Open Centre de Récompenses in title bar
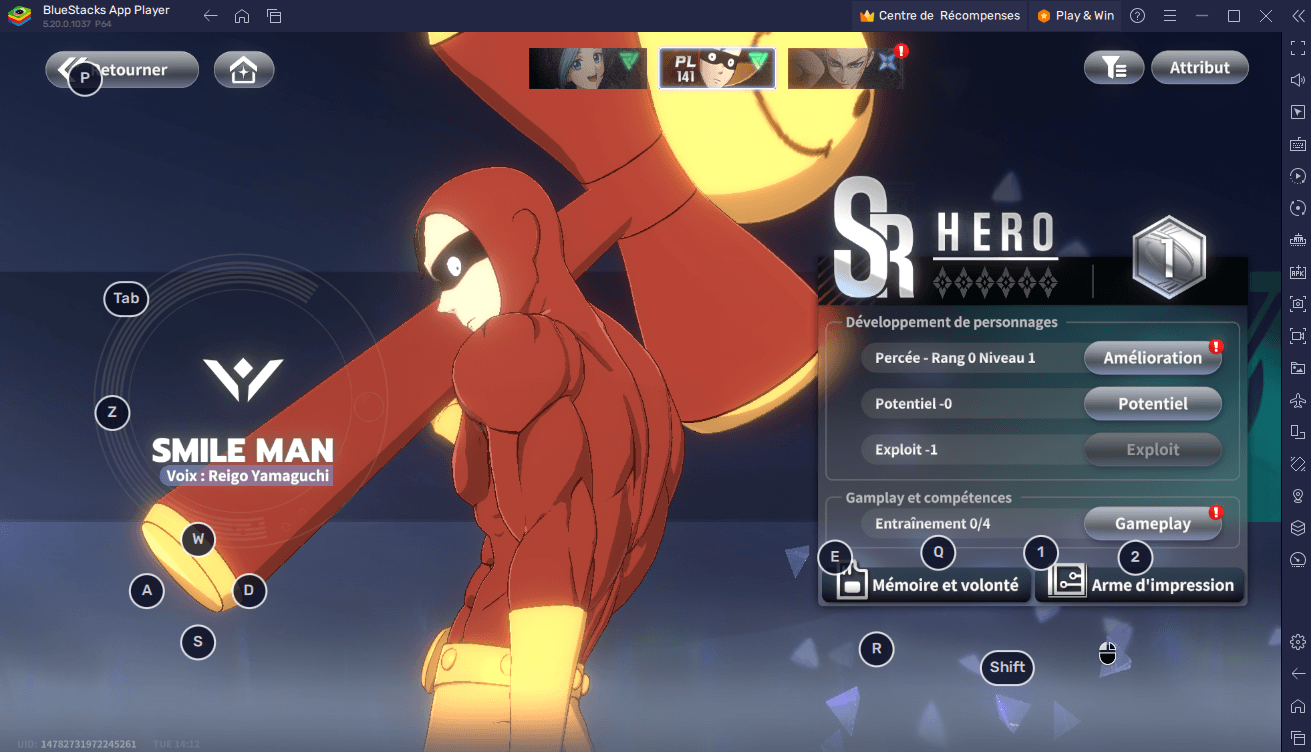This screenshot has height=752, width=1311. tap(940, 15)
